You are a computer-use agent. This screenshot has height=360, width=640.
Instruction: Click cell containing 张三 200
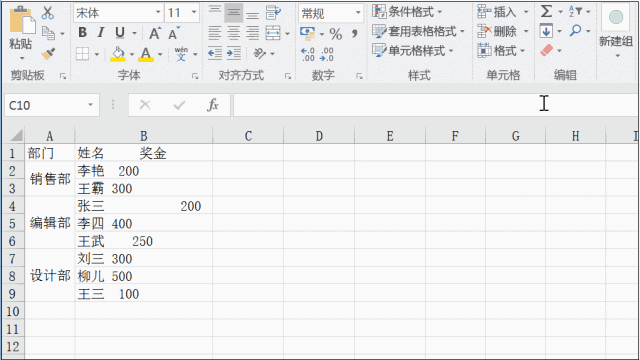144,206
